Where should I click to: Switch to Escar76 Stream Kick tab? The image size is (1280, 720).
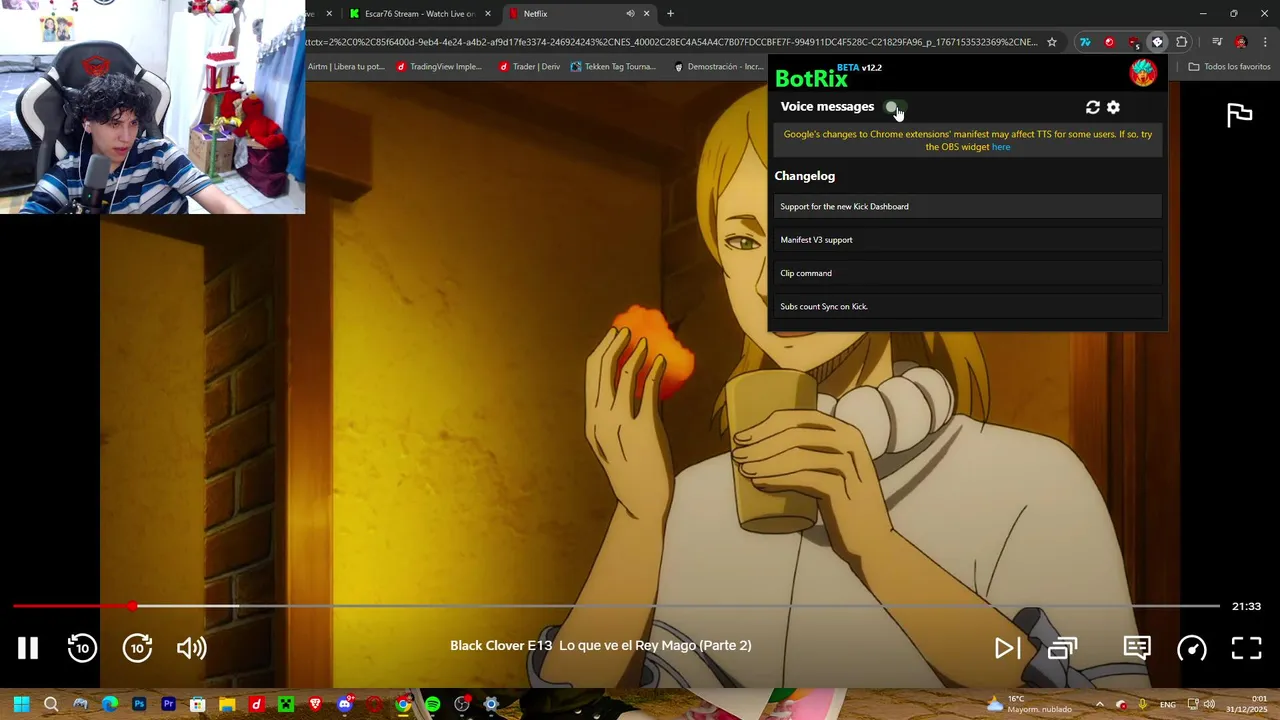point(420,14)
